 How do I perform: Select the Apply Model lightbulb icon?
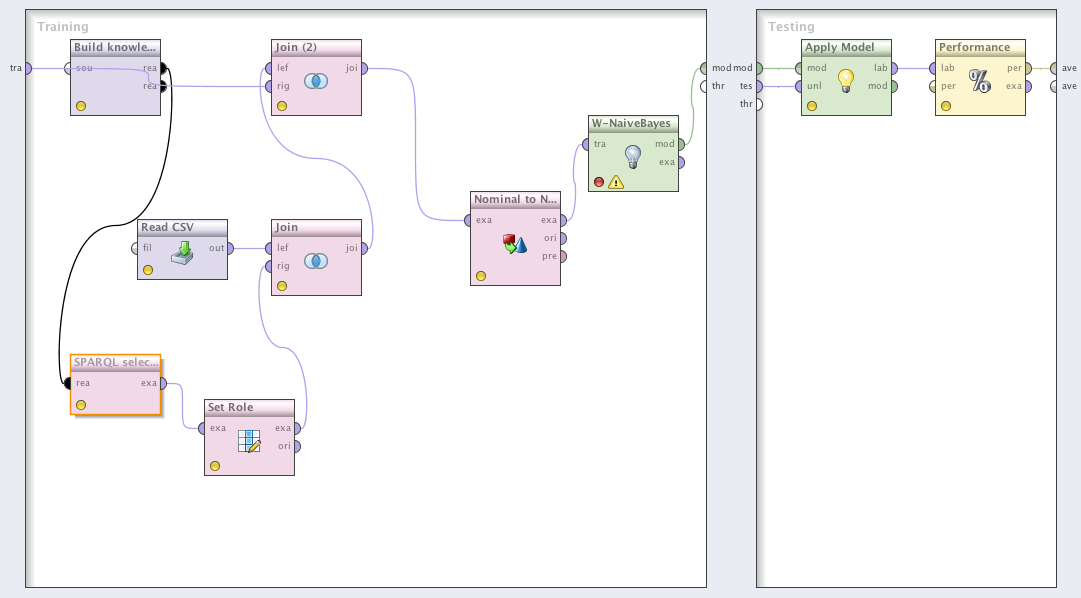pos(846,80)
